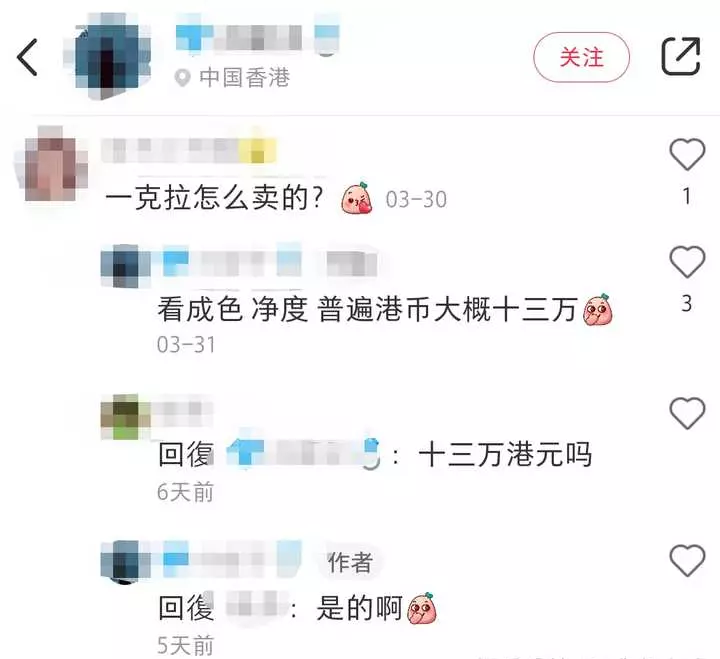Tap the kissing emoji sticker in first comment
Screen dimensions: 720x659
(357, 199)
